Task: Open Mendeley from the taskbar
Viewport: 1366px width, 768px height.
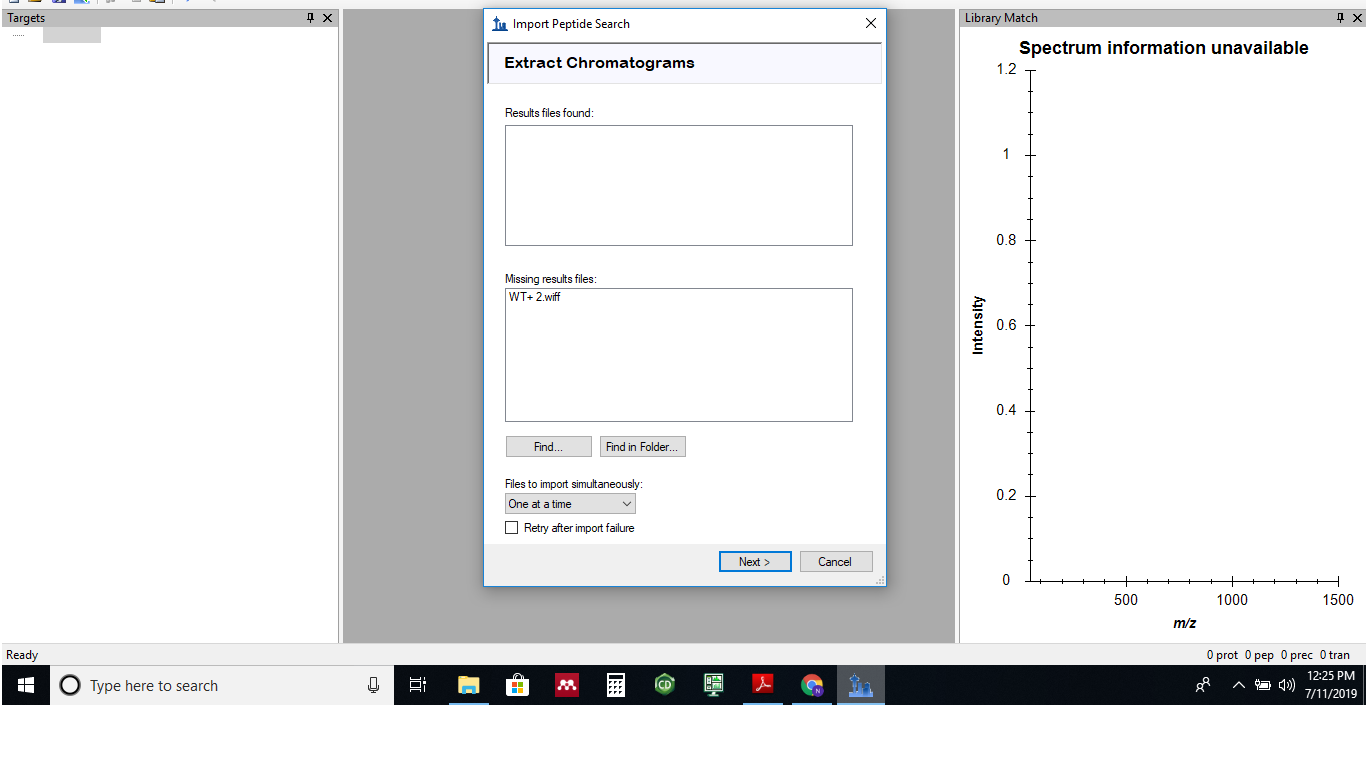Action: (x=567, y=685)
